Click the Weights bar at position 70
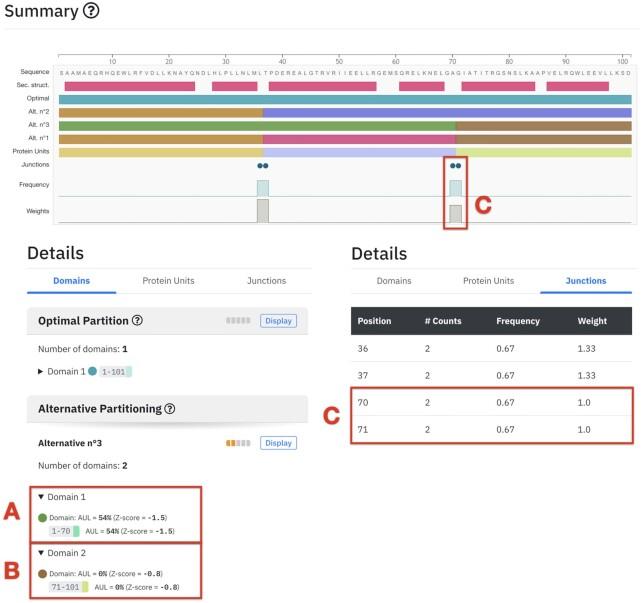 point(455,213)
